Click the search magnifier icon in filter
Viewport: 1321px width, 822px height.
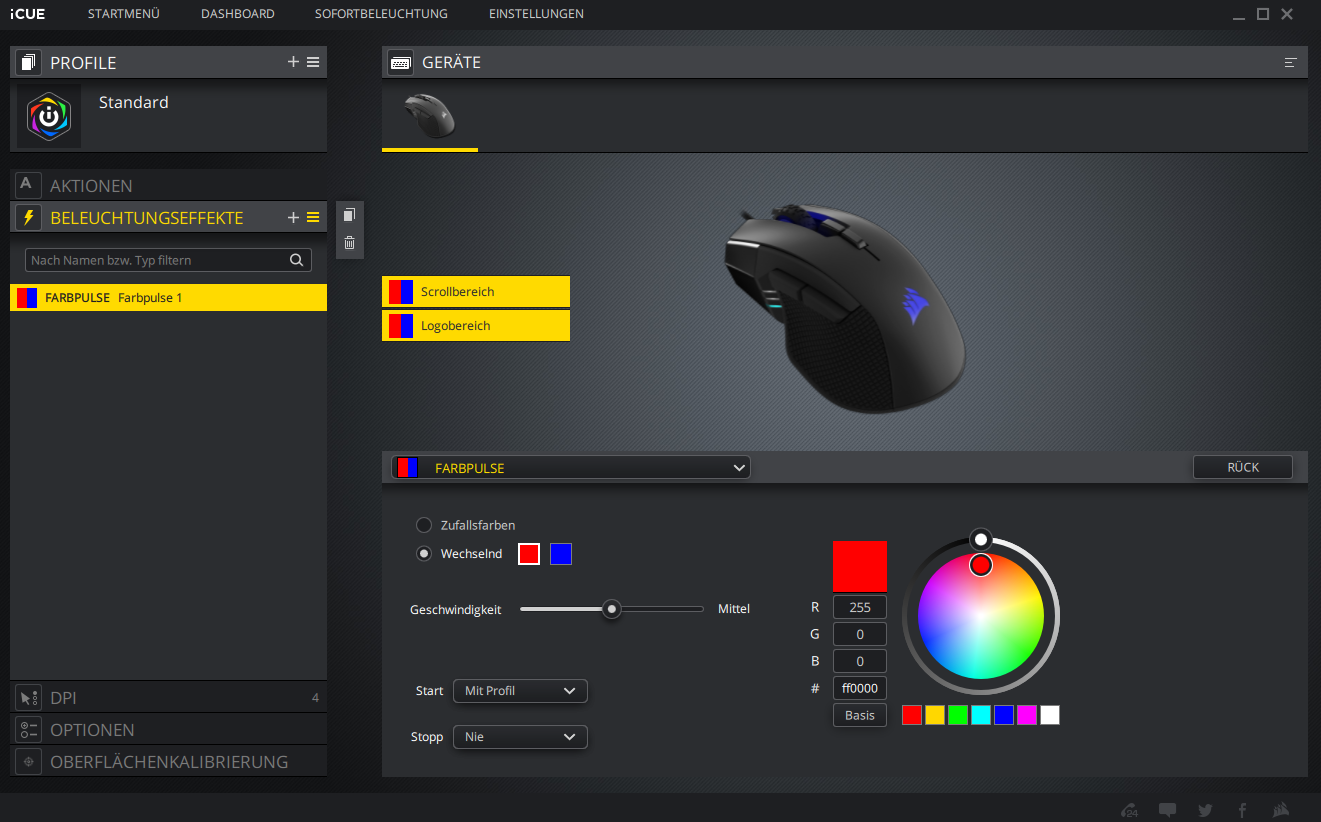click(296, 260)
